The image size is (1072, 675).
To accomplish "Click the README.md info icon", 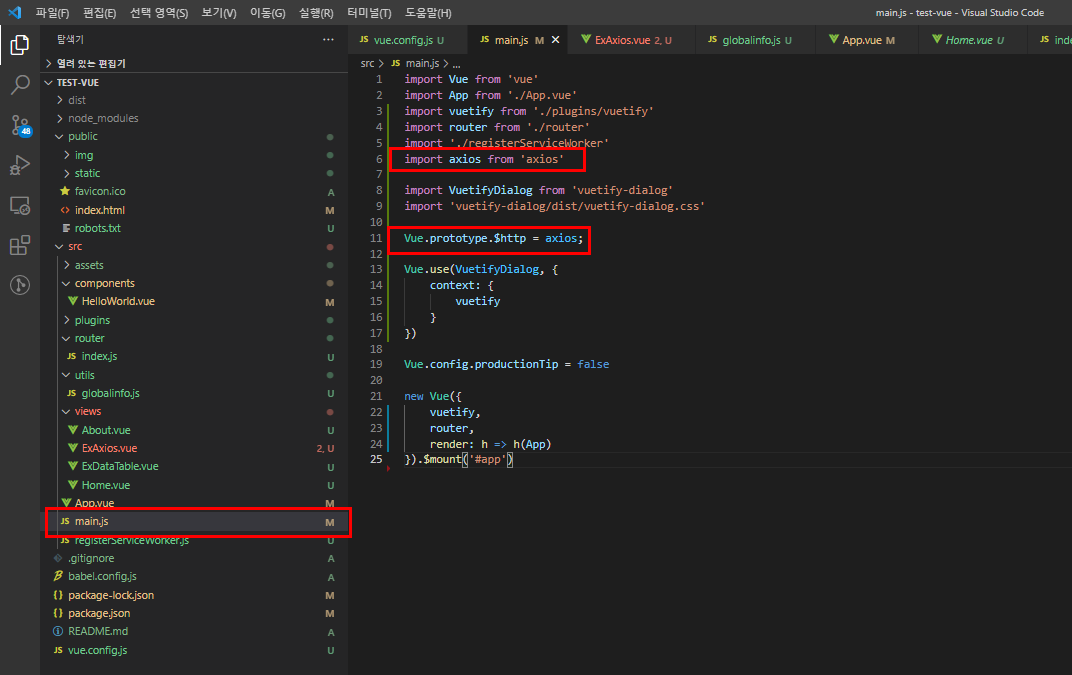I will (x=58, y=631).
